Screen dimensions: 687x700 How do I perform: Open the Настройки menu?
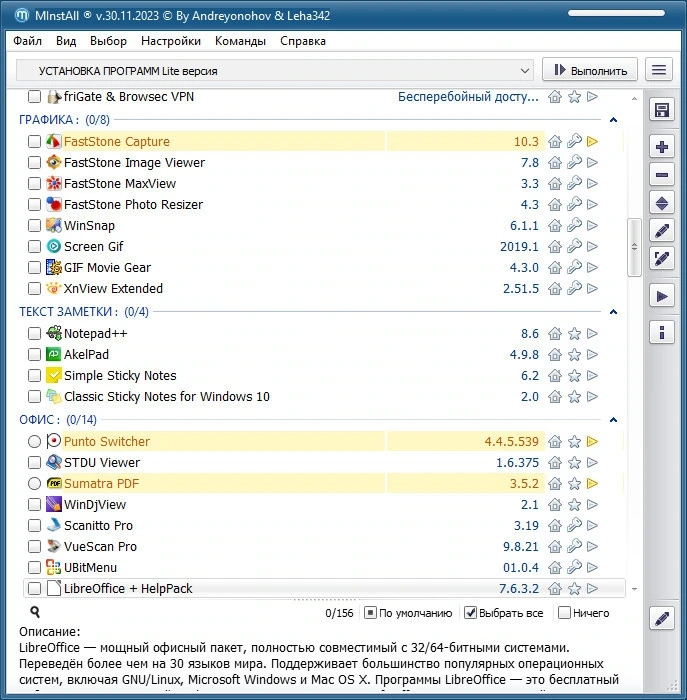pos(171,41)
